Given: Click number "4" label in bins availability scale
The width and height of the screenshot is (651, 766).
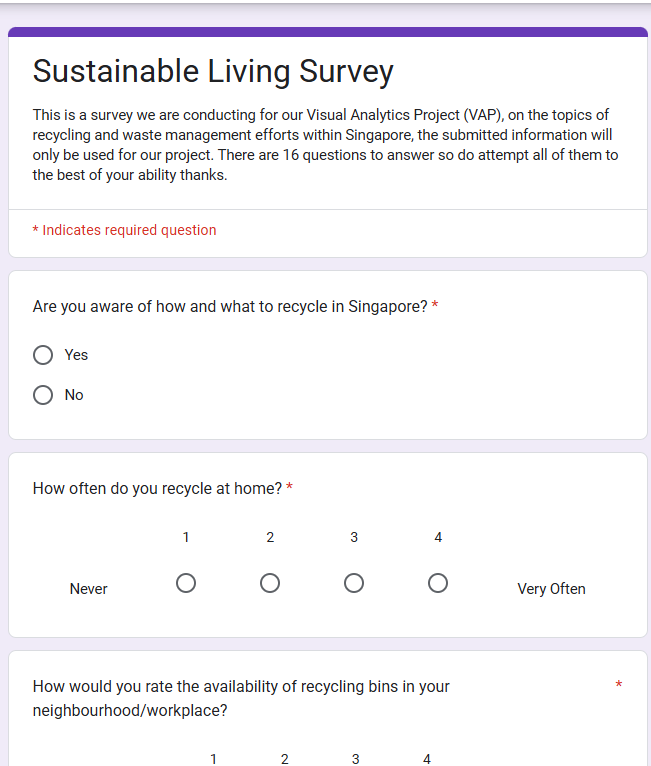Looking at the screenshot, I should (427, 759).
